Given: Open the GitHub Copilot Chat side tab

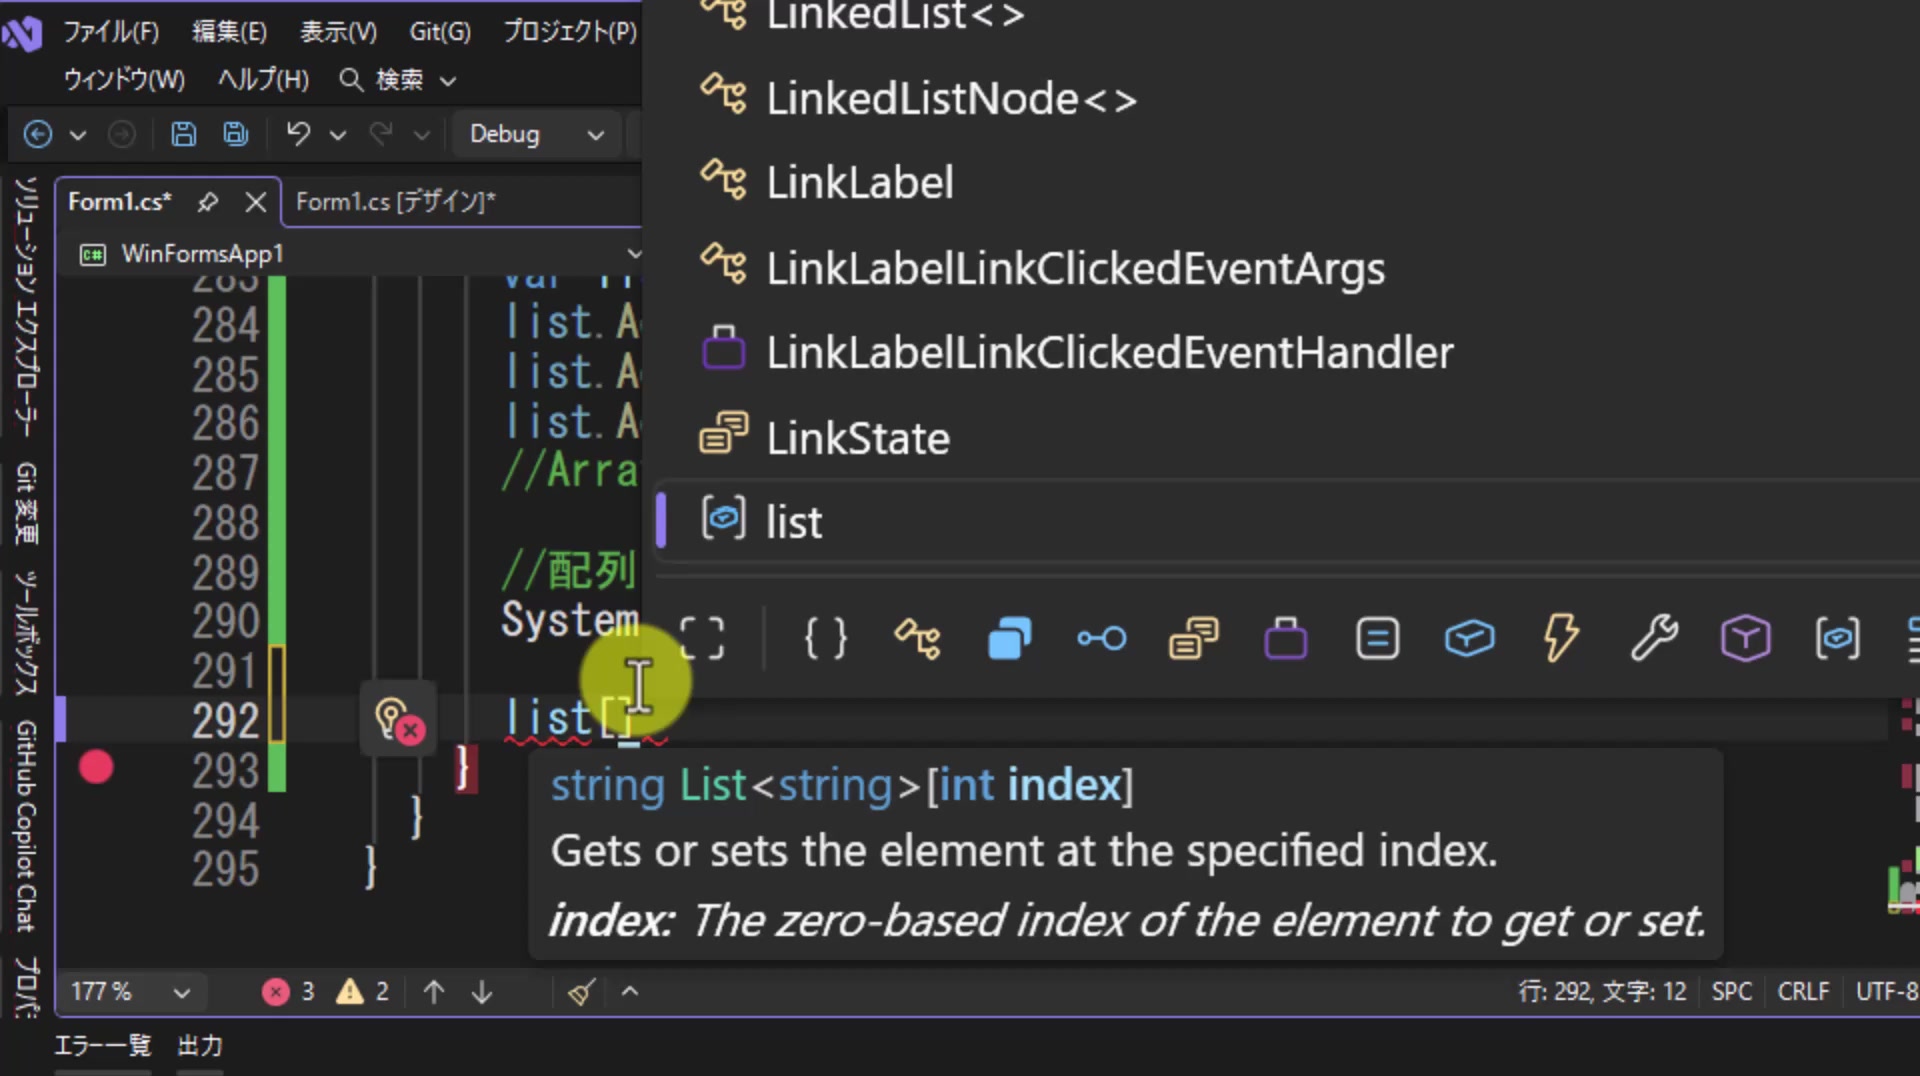Looking at the screenshot, I should 27,826.
